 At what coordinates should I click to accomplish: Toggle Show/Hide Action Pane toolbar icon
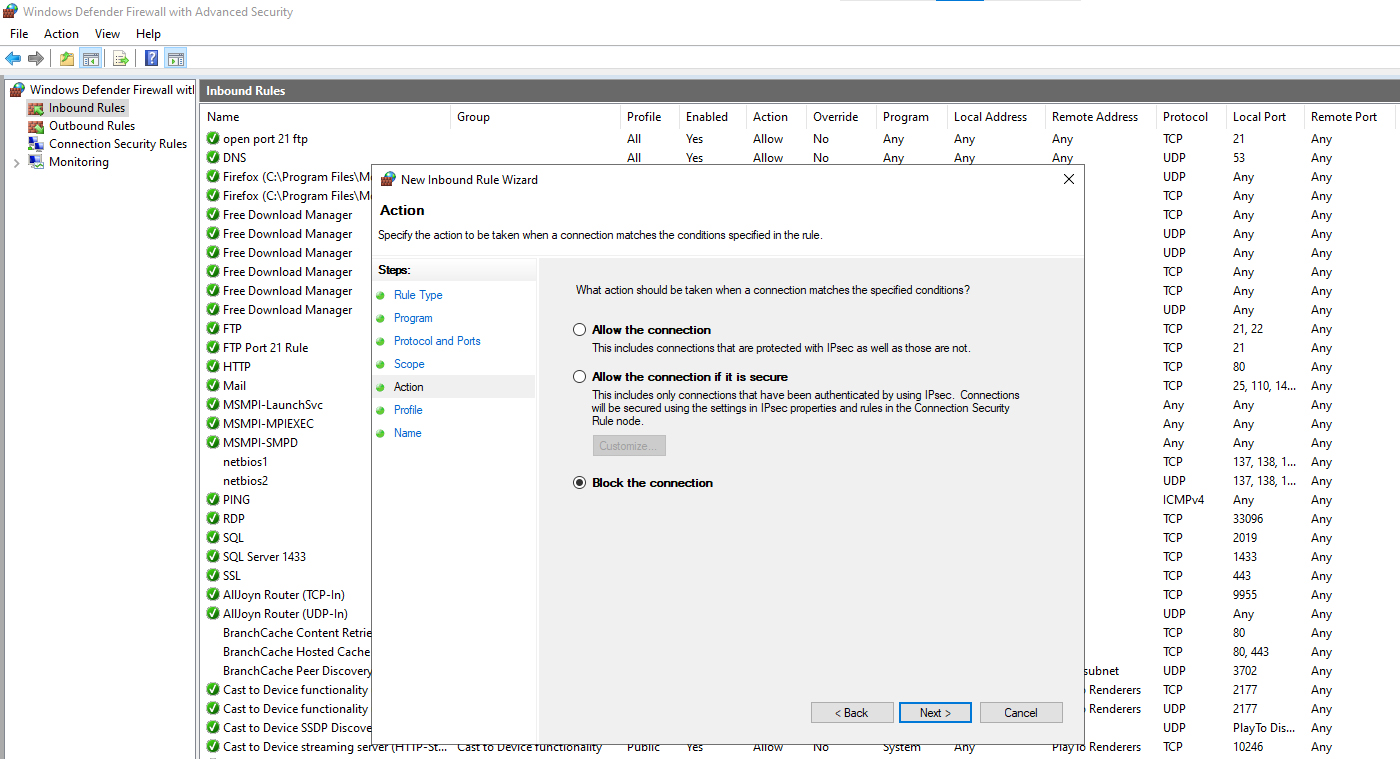(x=176, y=58)
